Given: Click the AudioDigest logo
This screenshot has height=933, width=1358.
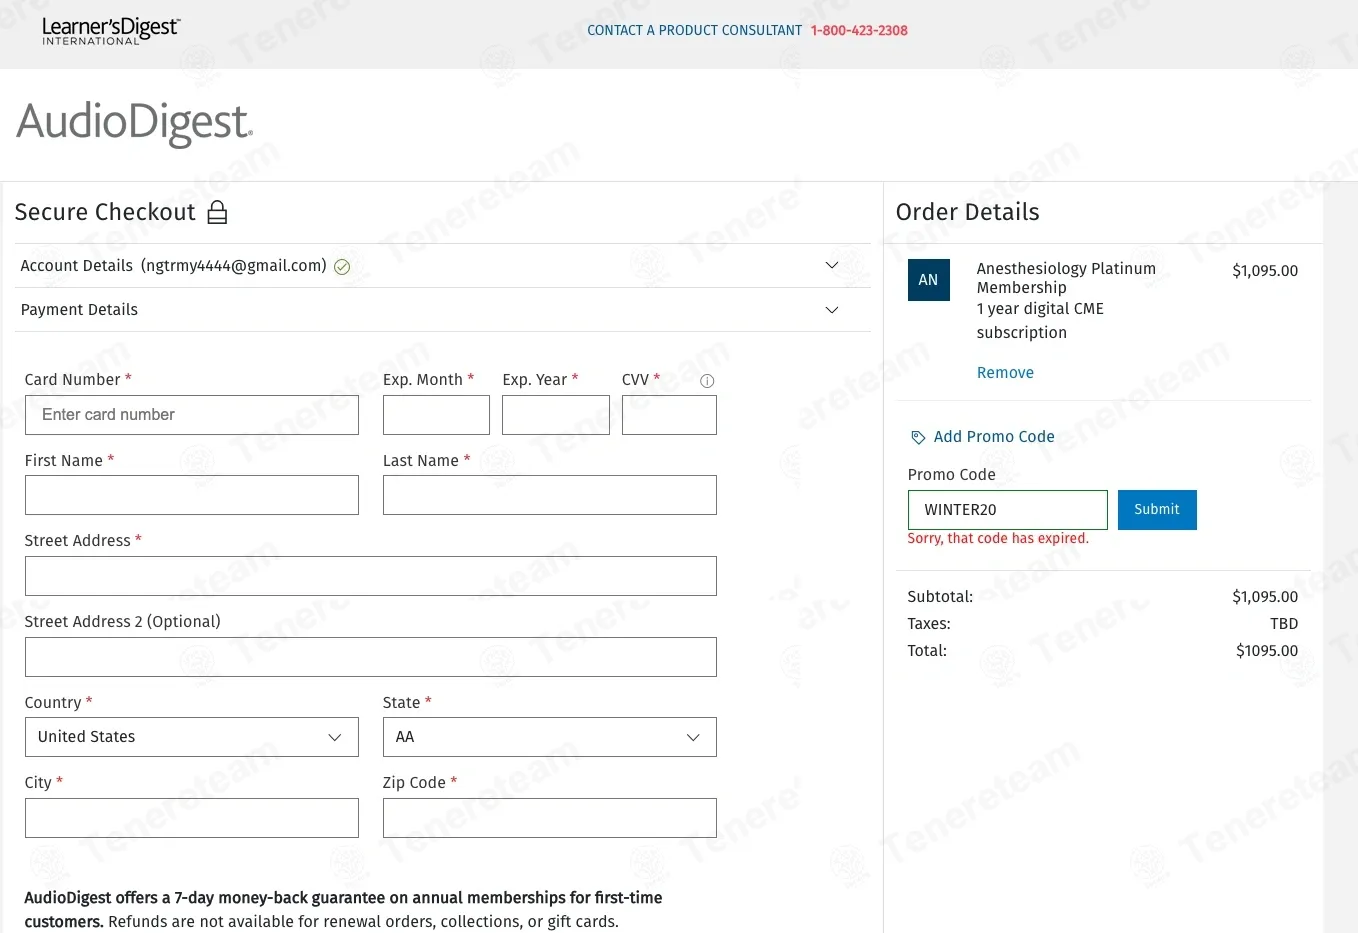Looking at the screenshot, I should coord(134,123).
